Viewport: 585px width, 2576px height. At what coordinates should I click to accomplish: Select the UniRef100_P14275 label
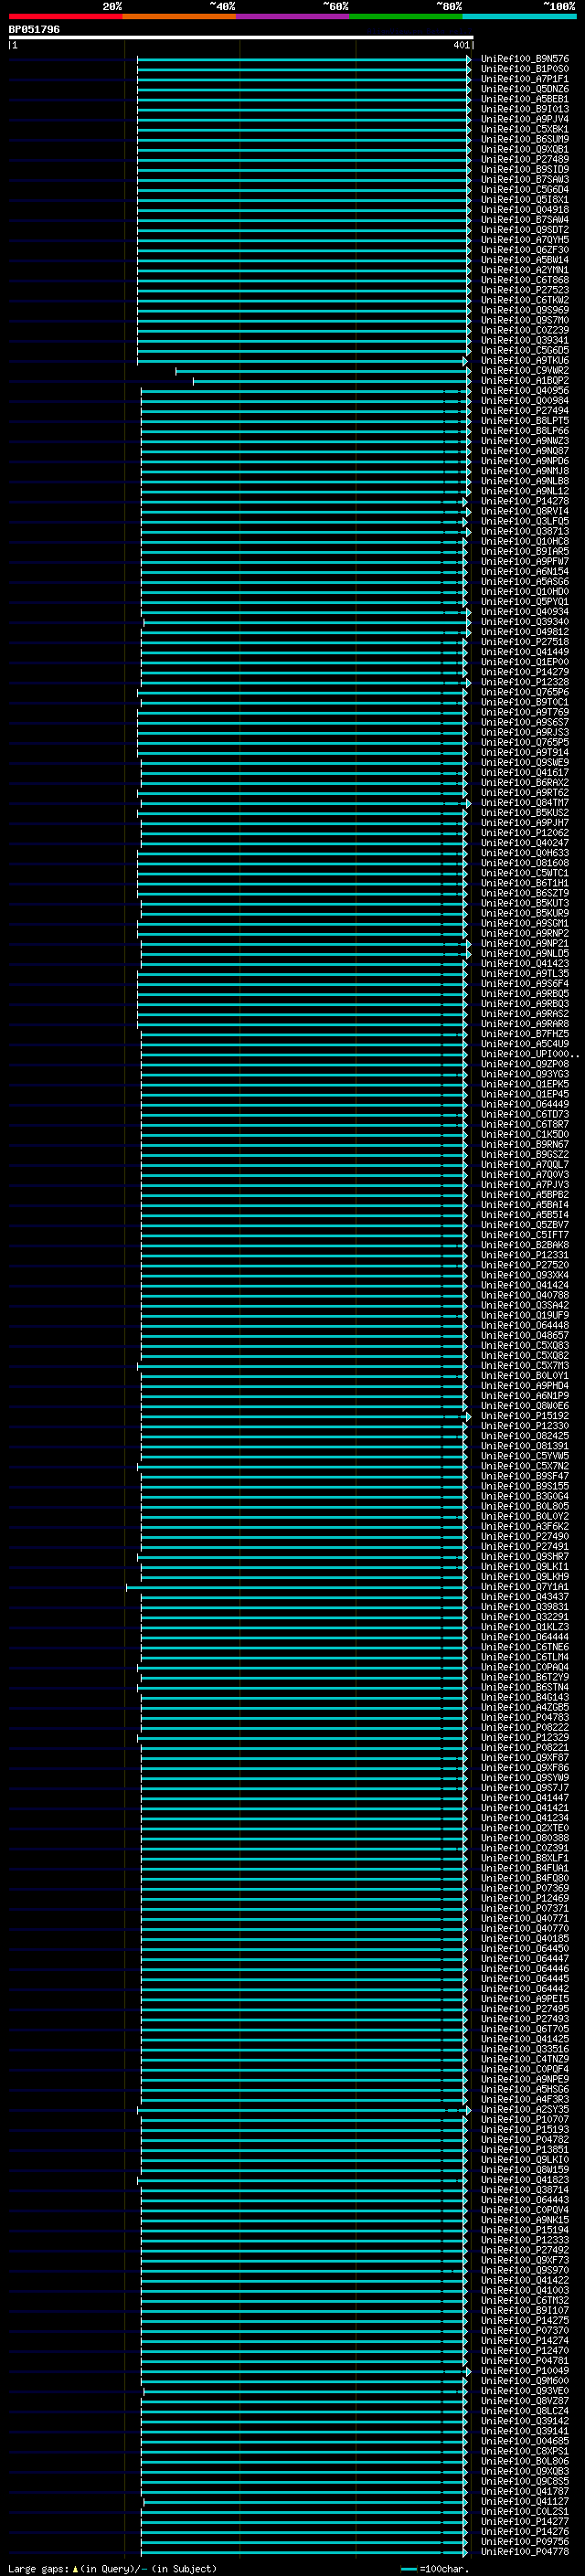(524, 2320)
